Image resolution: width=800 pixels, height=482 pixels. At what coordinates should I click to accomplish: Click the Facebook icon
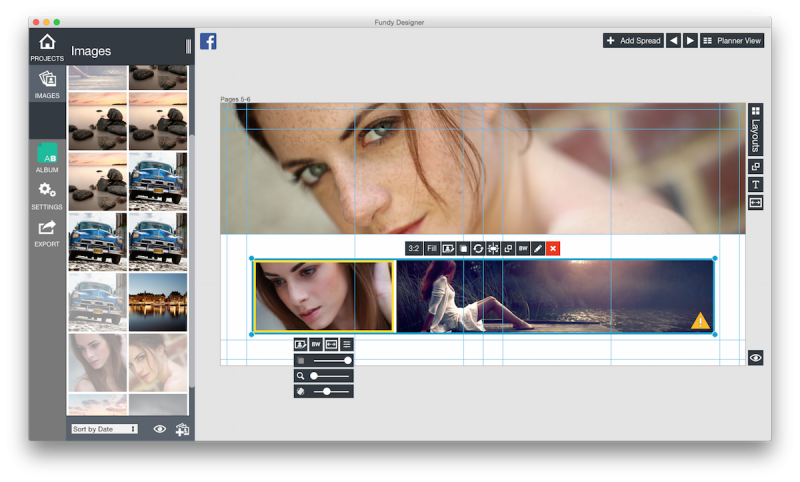tap(208, 41)
